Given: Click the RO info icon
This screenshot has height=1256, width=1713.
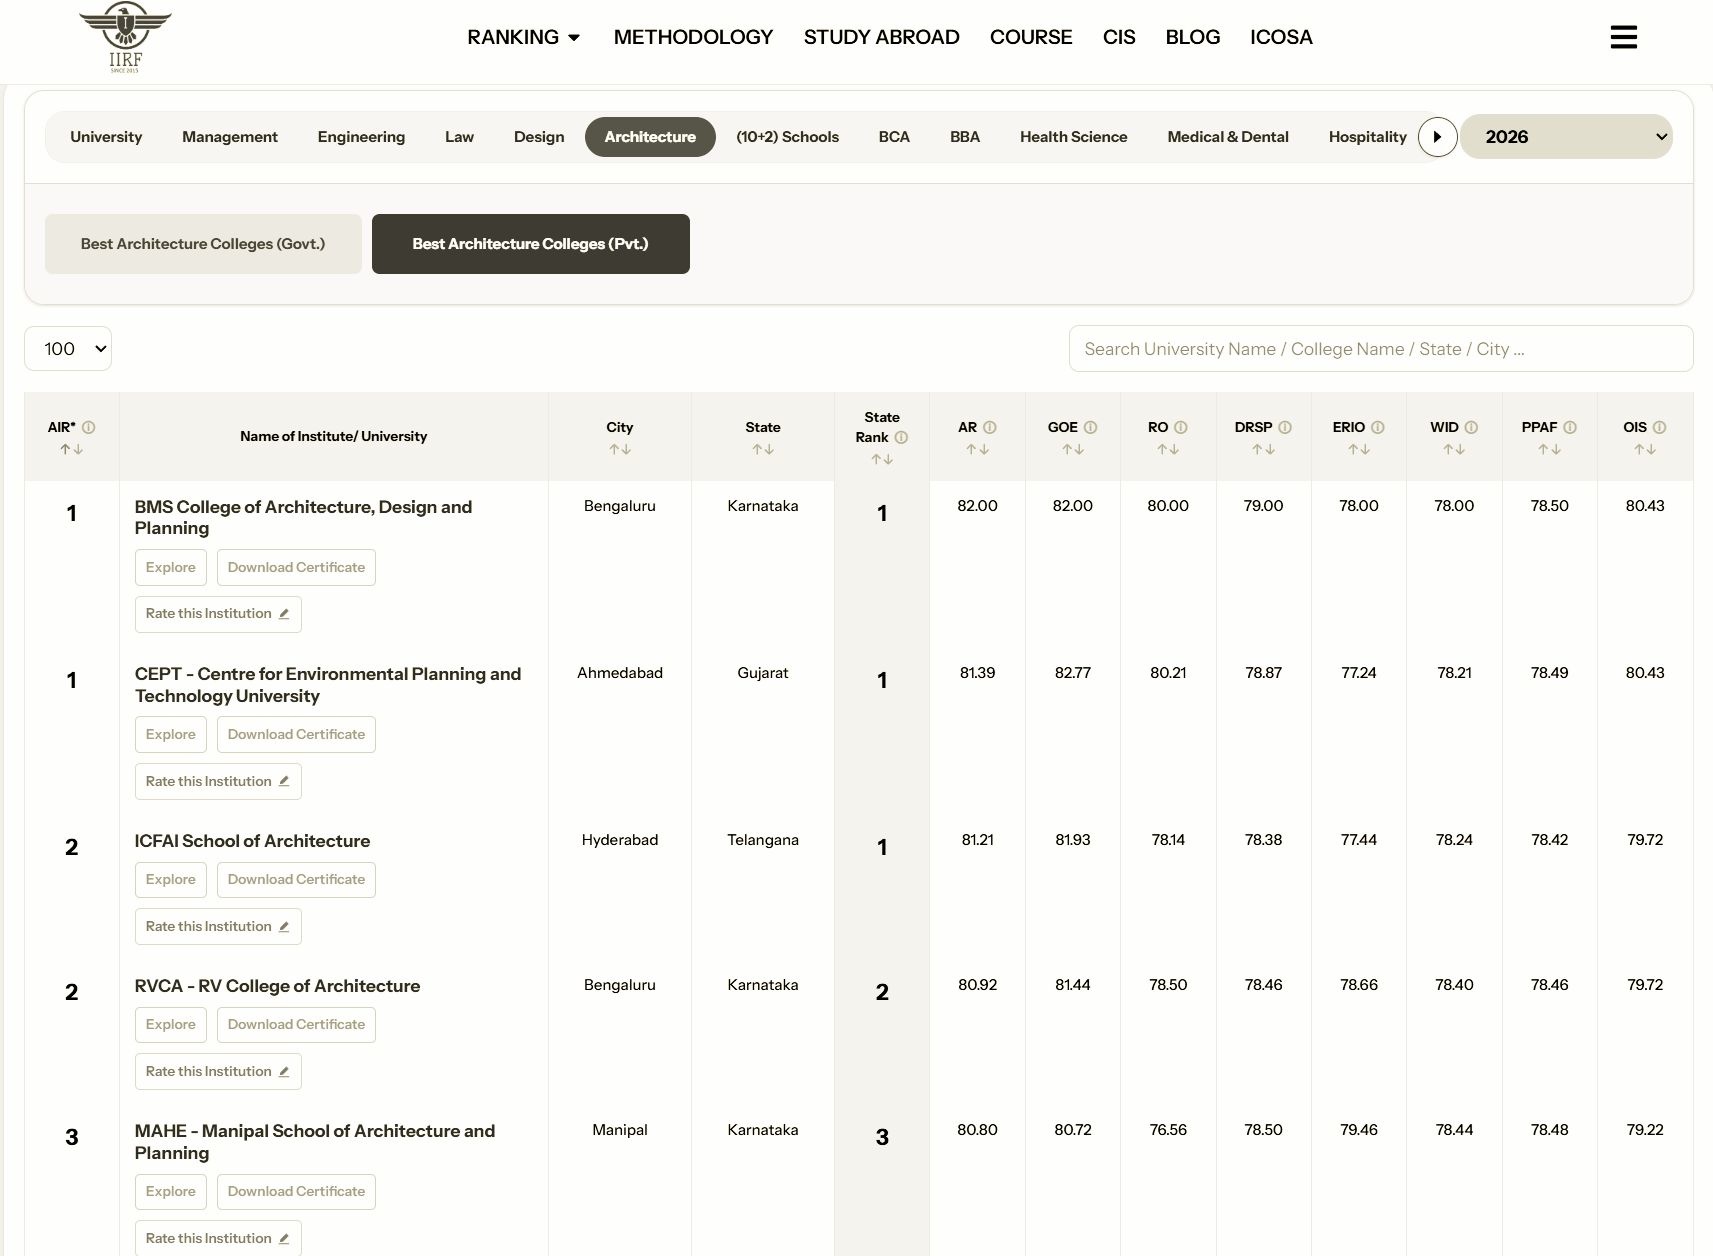Looking at the screenshot, I should (1181, 427).
